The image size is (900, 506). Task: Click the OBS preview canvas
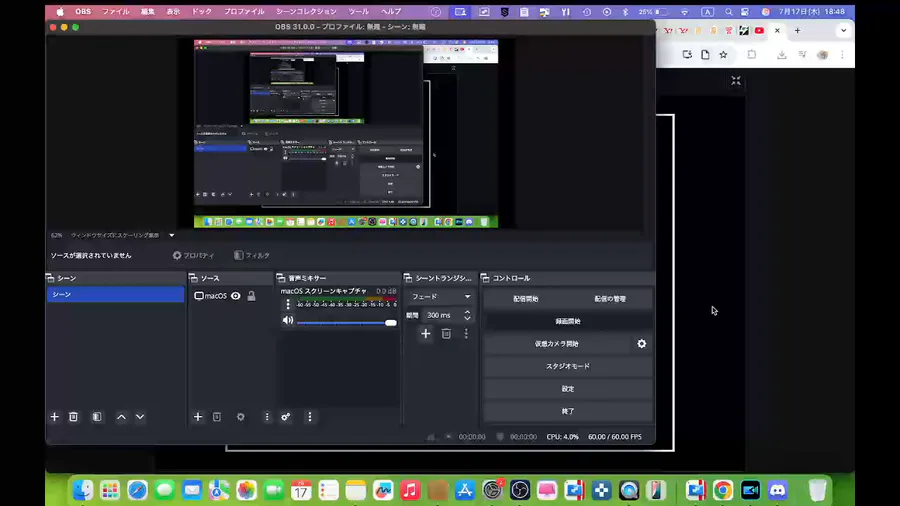346,133
